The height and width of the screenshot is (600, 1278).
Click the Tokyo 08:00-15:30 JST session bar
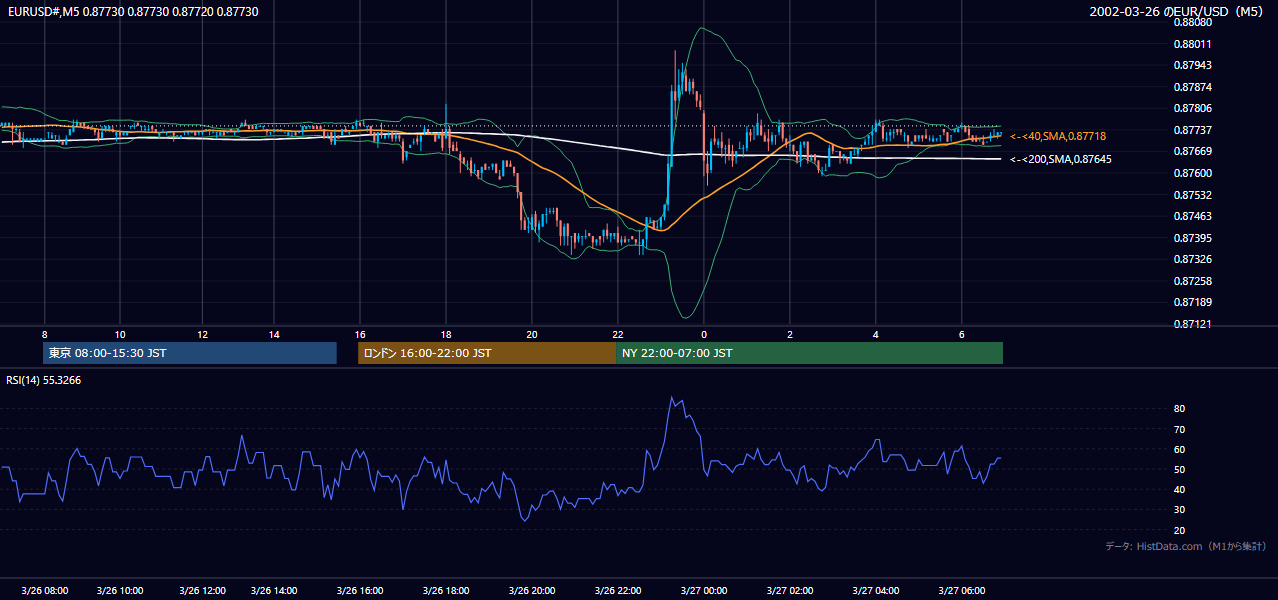tap(190, 353)
